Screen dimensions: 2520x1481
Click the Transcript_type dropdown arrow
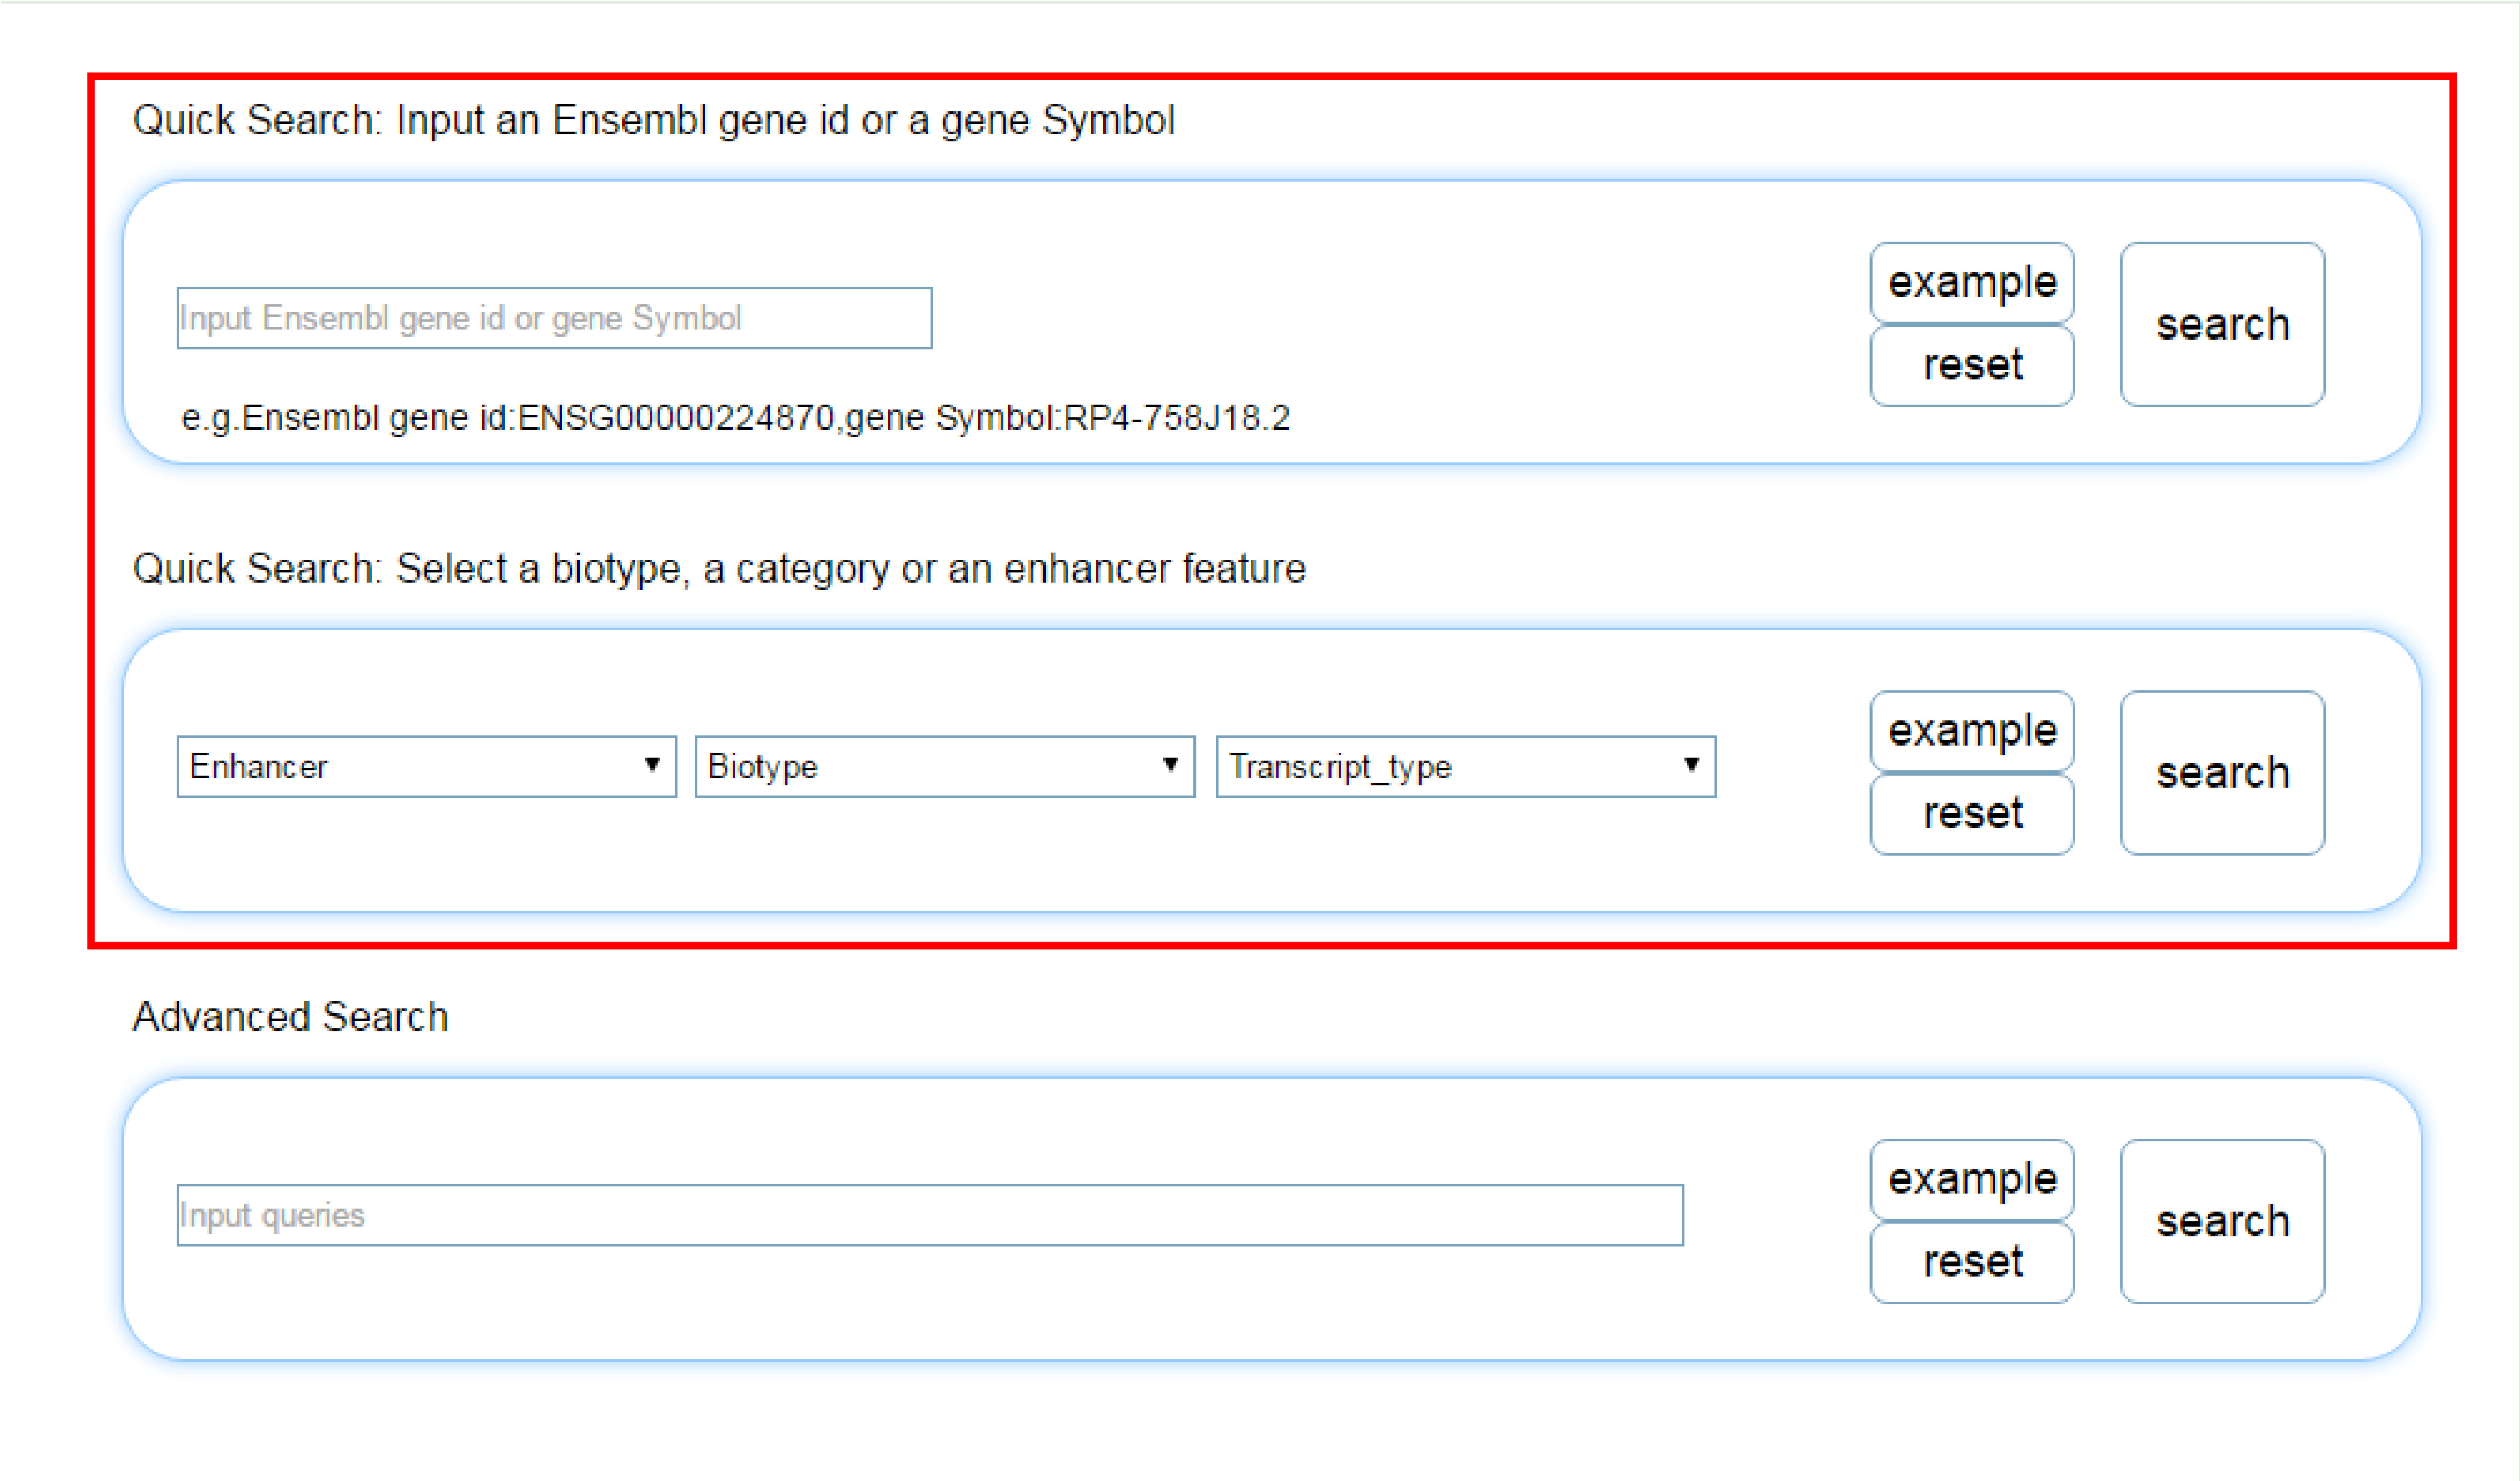pyautogui.click(x=1691, y=765)
